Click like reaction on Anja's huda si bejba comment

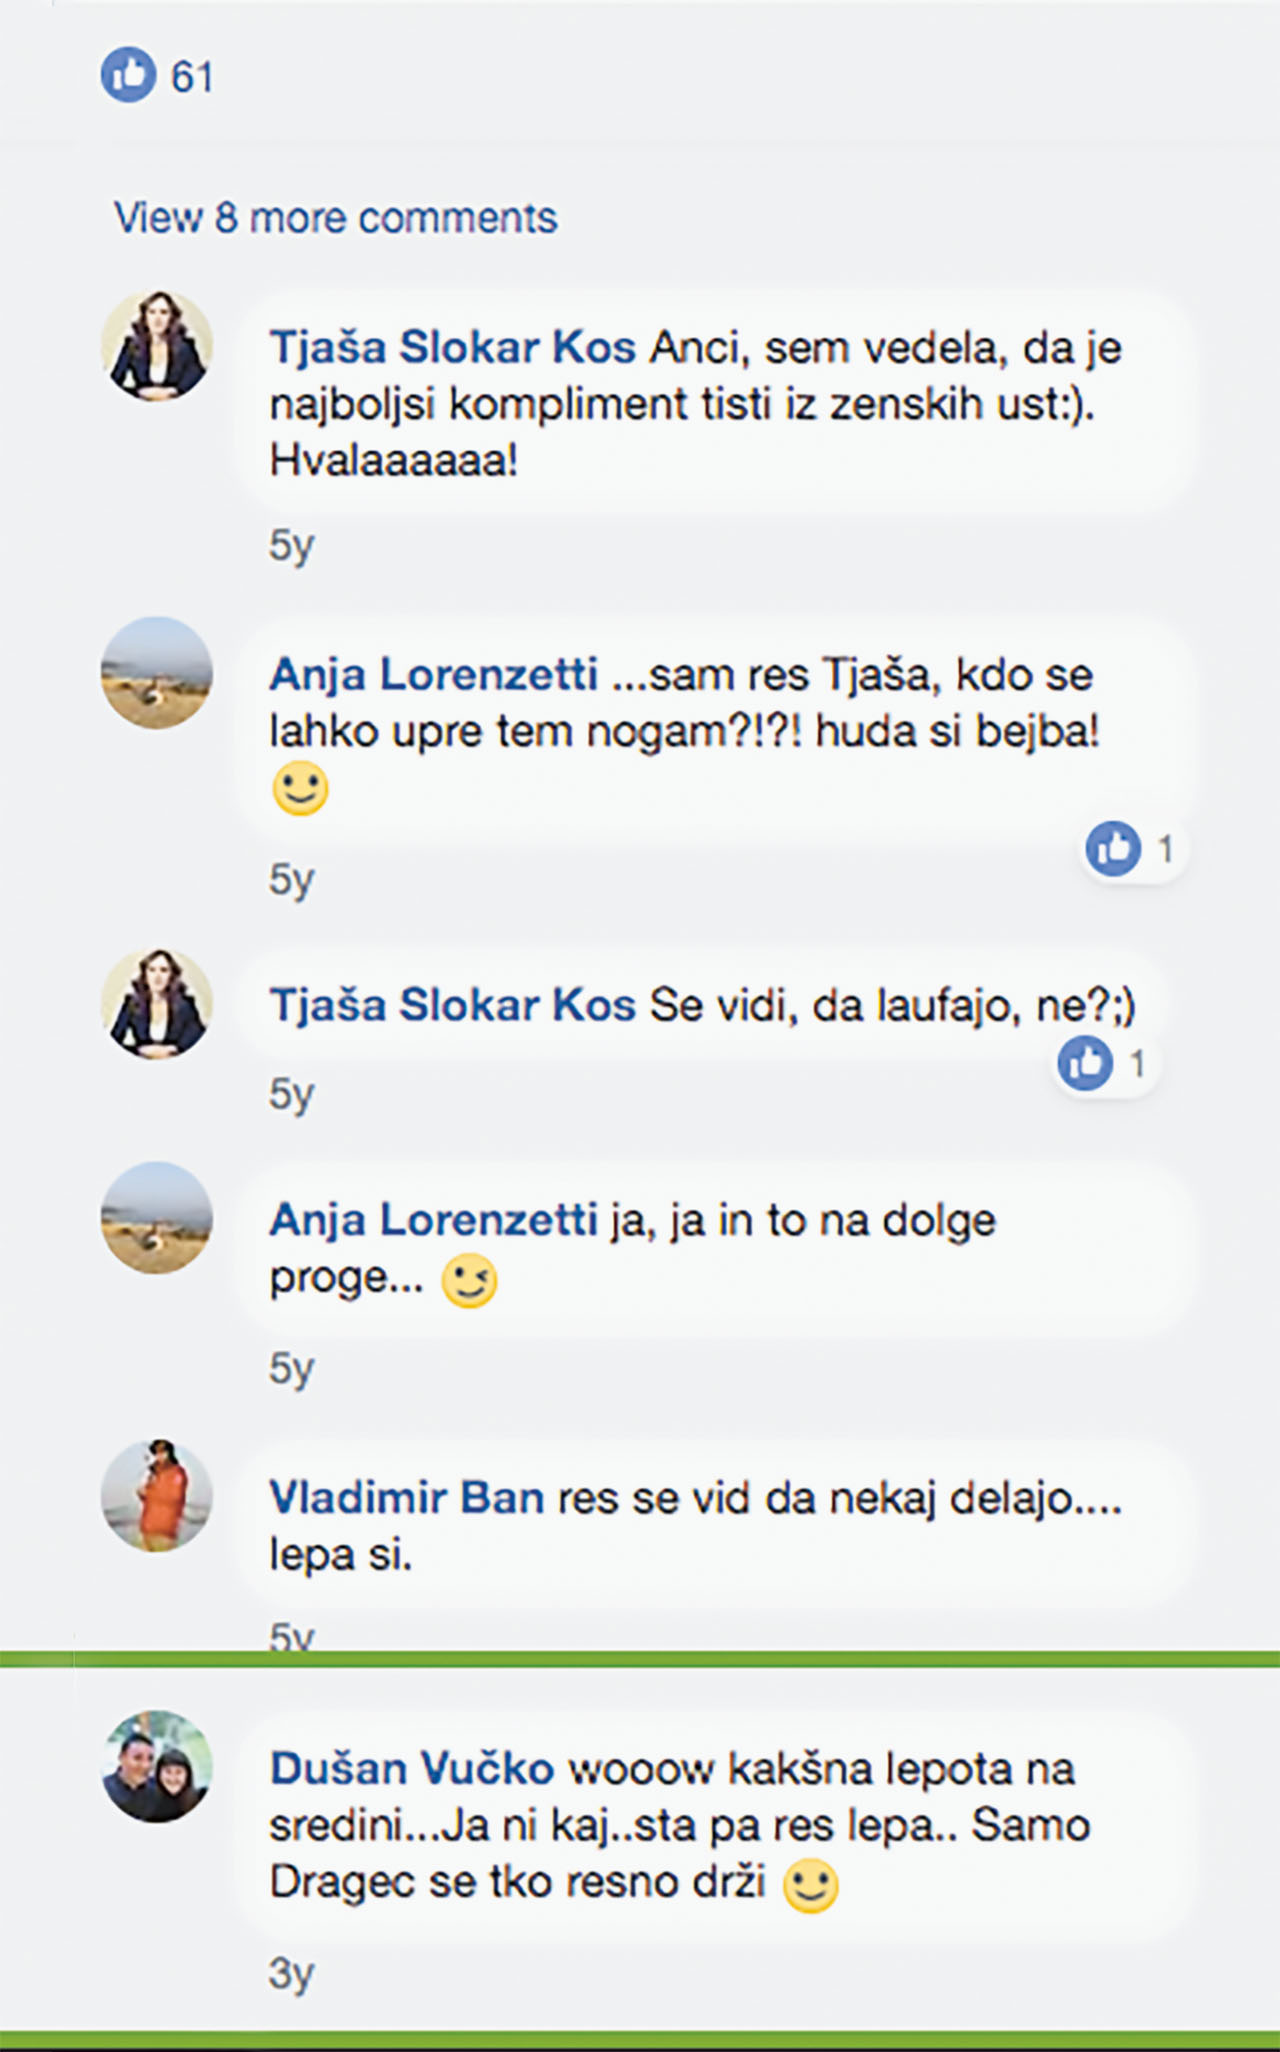coord(1113,849)
